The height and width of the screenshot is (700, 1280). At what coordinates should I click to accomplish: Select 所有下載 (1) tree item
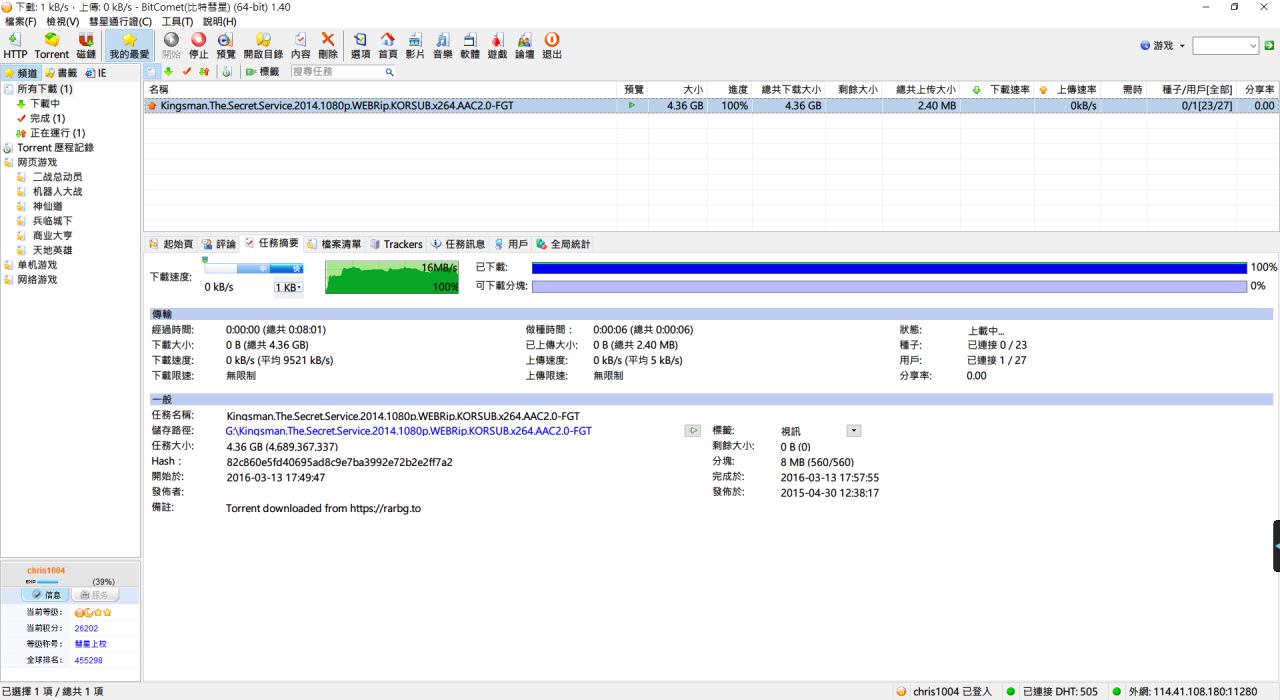38,89
